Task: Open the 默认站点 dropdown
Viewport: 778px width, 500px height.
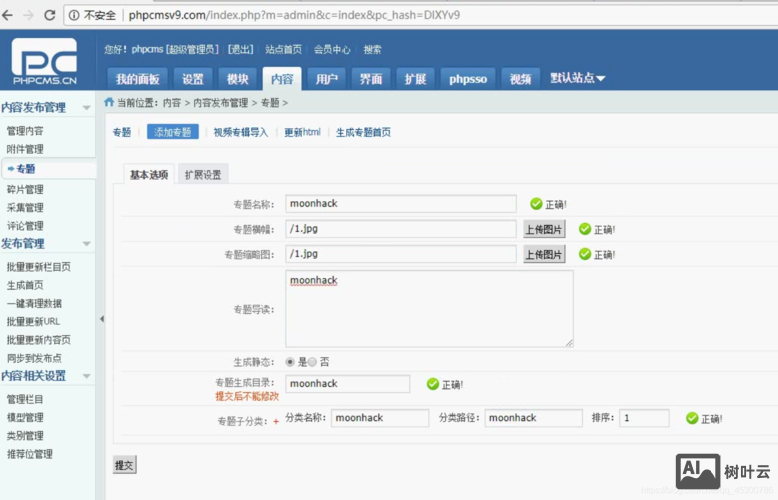Action: 578,78
